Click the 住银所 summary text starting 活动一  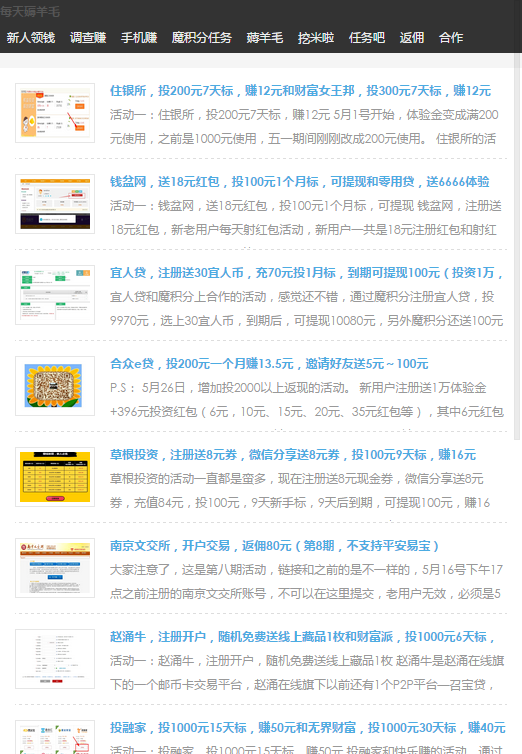click(x=304, y=126)
